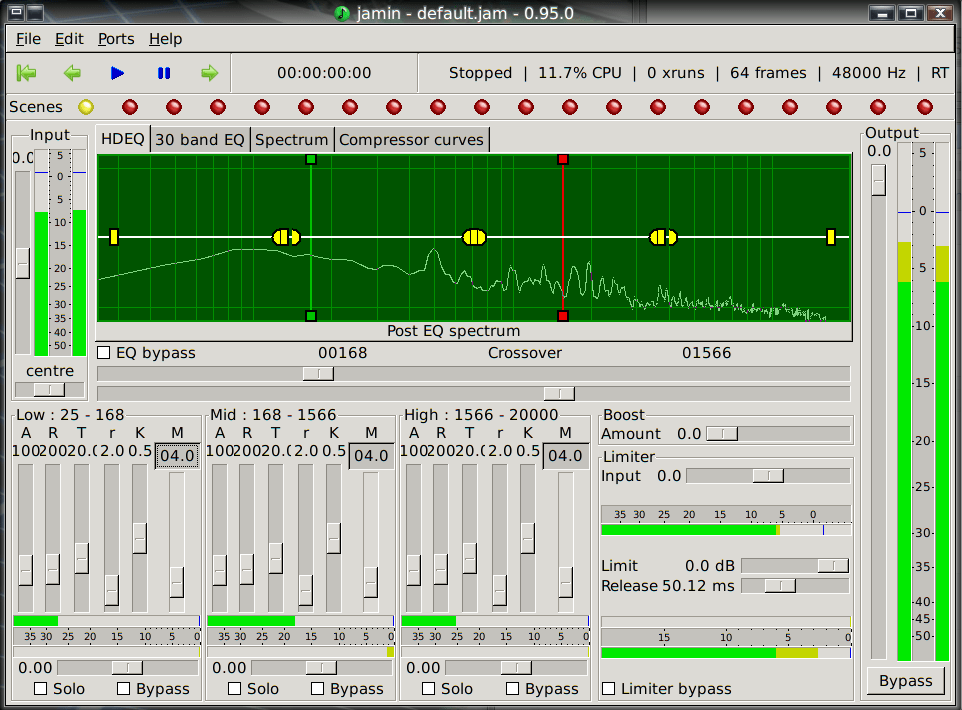Screen dimensions: 962x710
Task: Open the Ports menu
Action: click(x=115, y=39)
